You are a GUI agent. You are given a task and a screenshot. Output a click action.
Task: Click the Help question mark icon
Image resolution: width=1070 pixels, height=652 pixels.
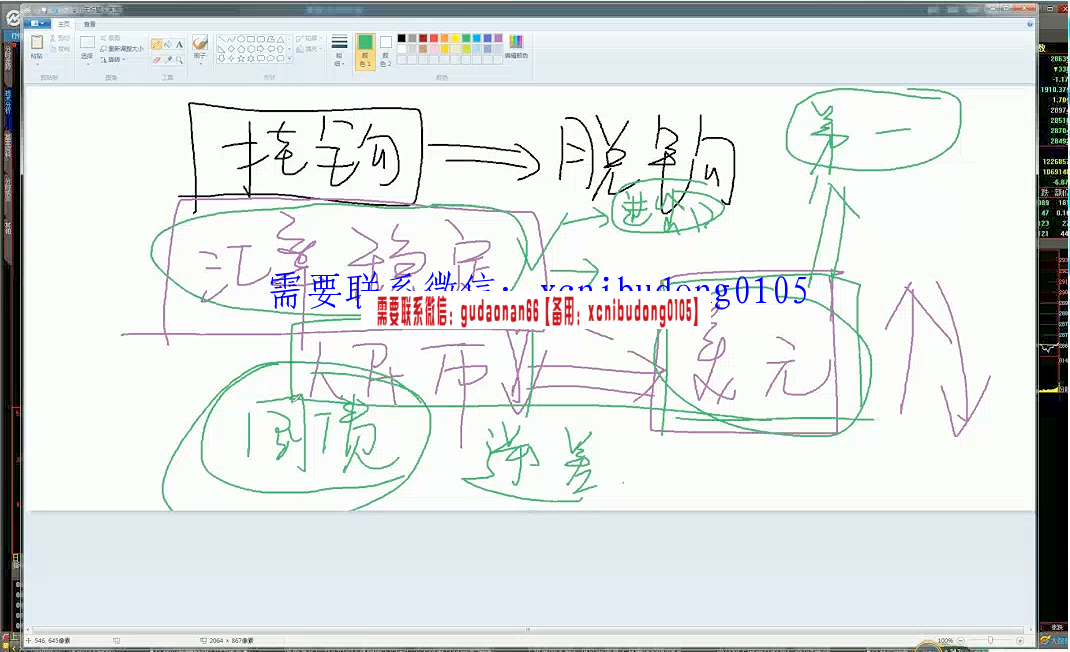coord(1030,23)
